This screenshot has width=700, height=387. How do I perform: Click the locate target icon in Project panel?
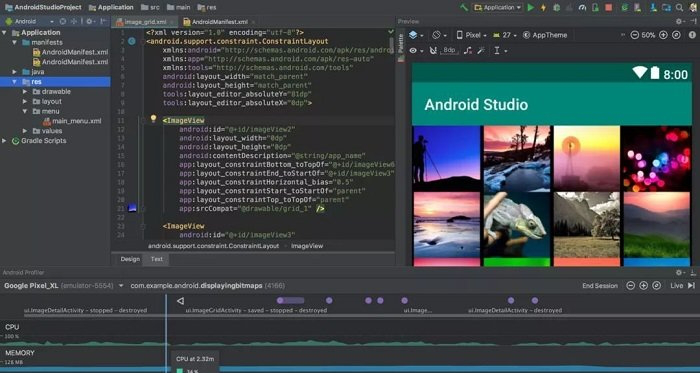(x=62, y=21)
